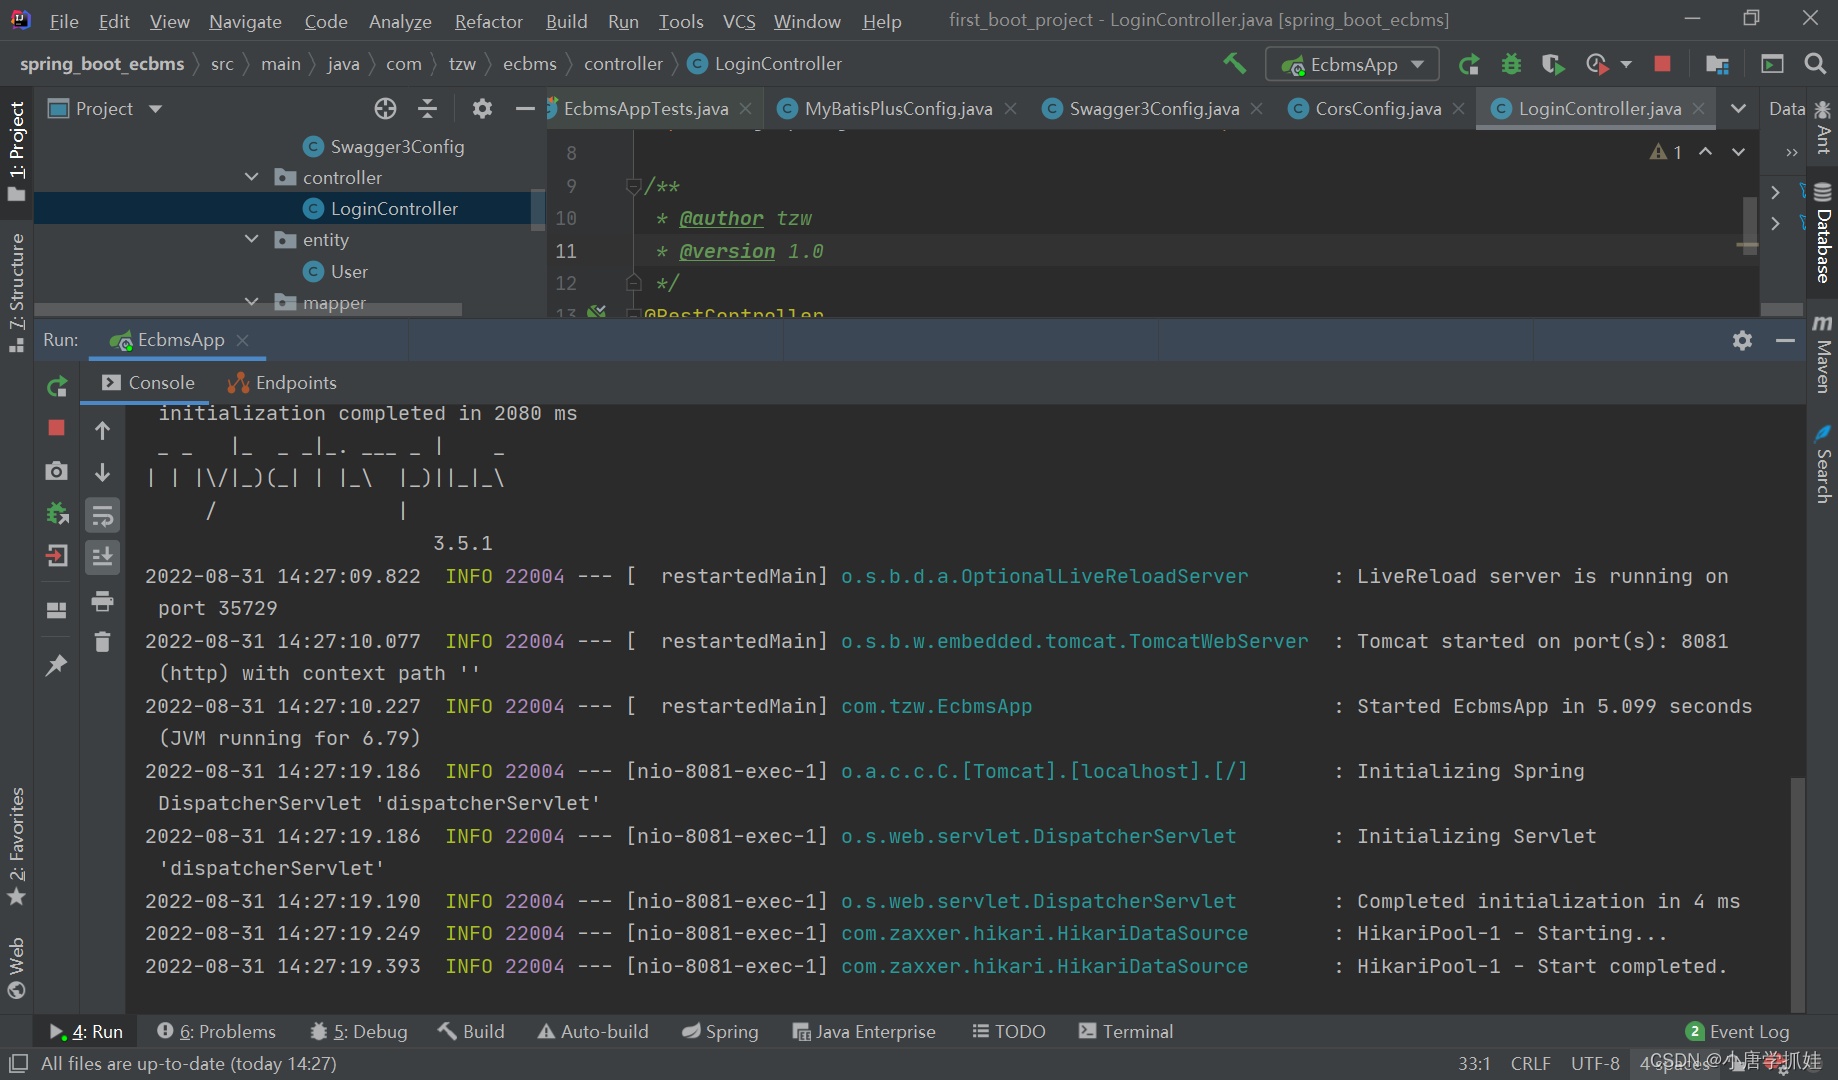Switch to Endpoints tab in Run panel
This screenshot has width=1838, height=1080.
pos(282,383)
